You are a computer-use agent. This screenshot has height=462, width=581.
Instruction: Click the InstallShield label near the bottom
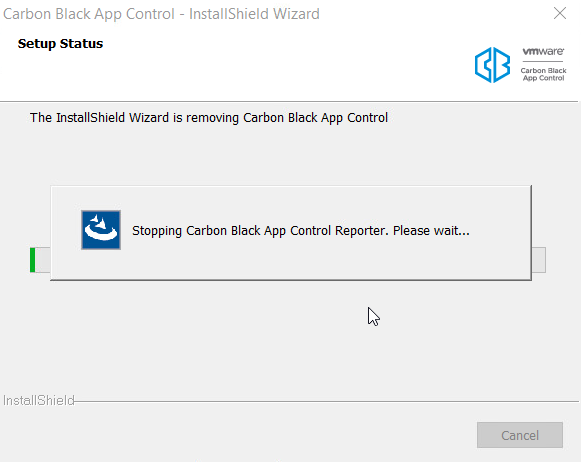point(39,400)
